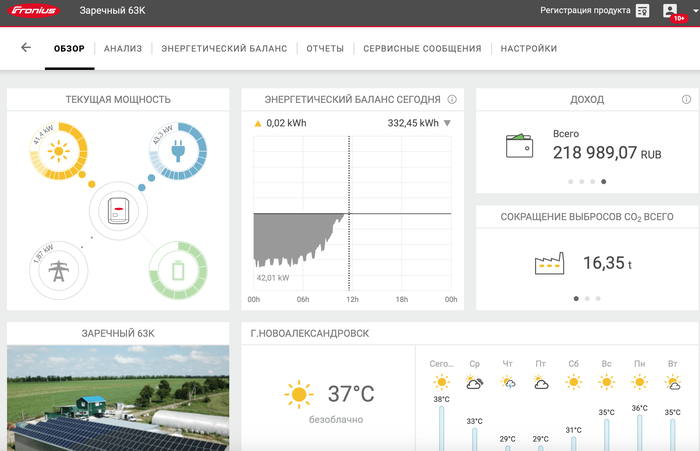Click the battery storage icon

pos(179,269)
